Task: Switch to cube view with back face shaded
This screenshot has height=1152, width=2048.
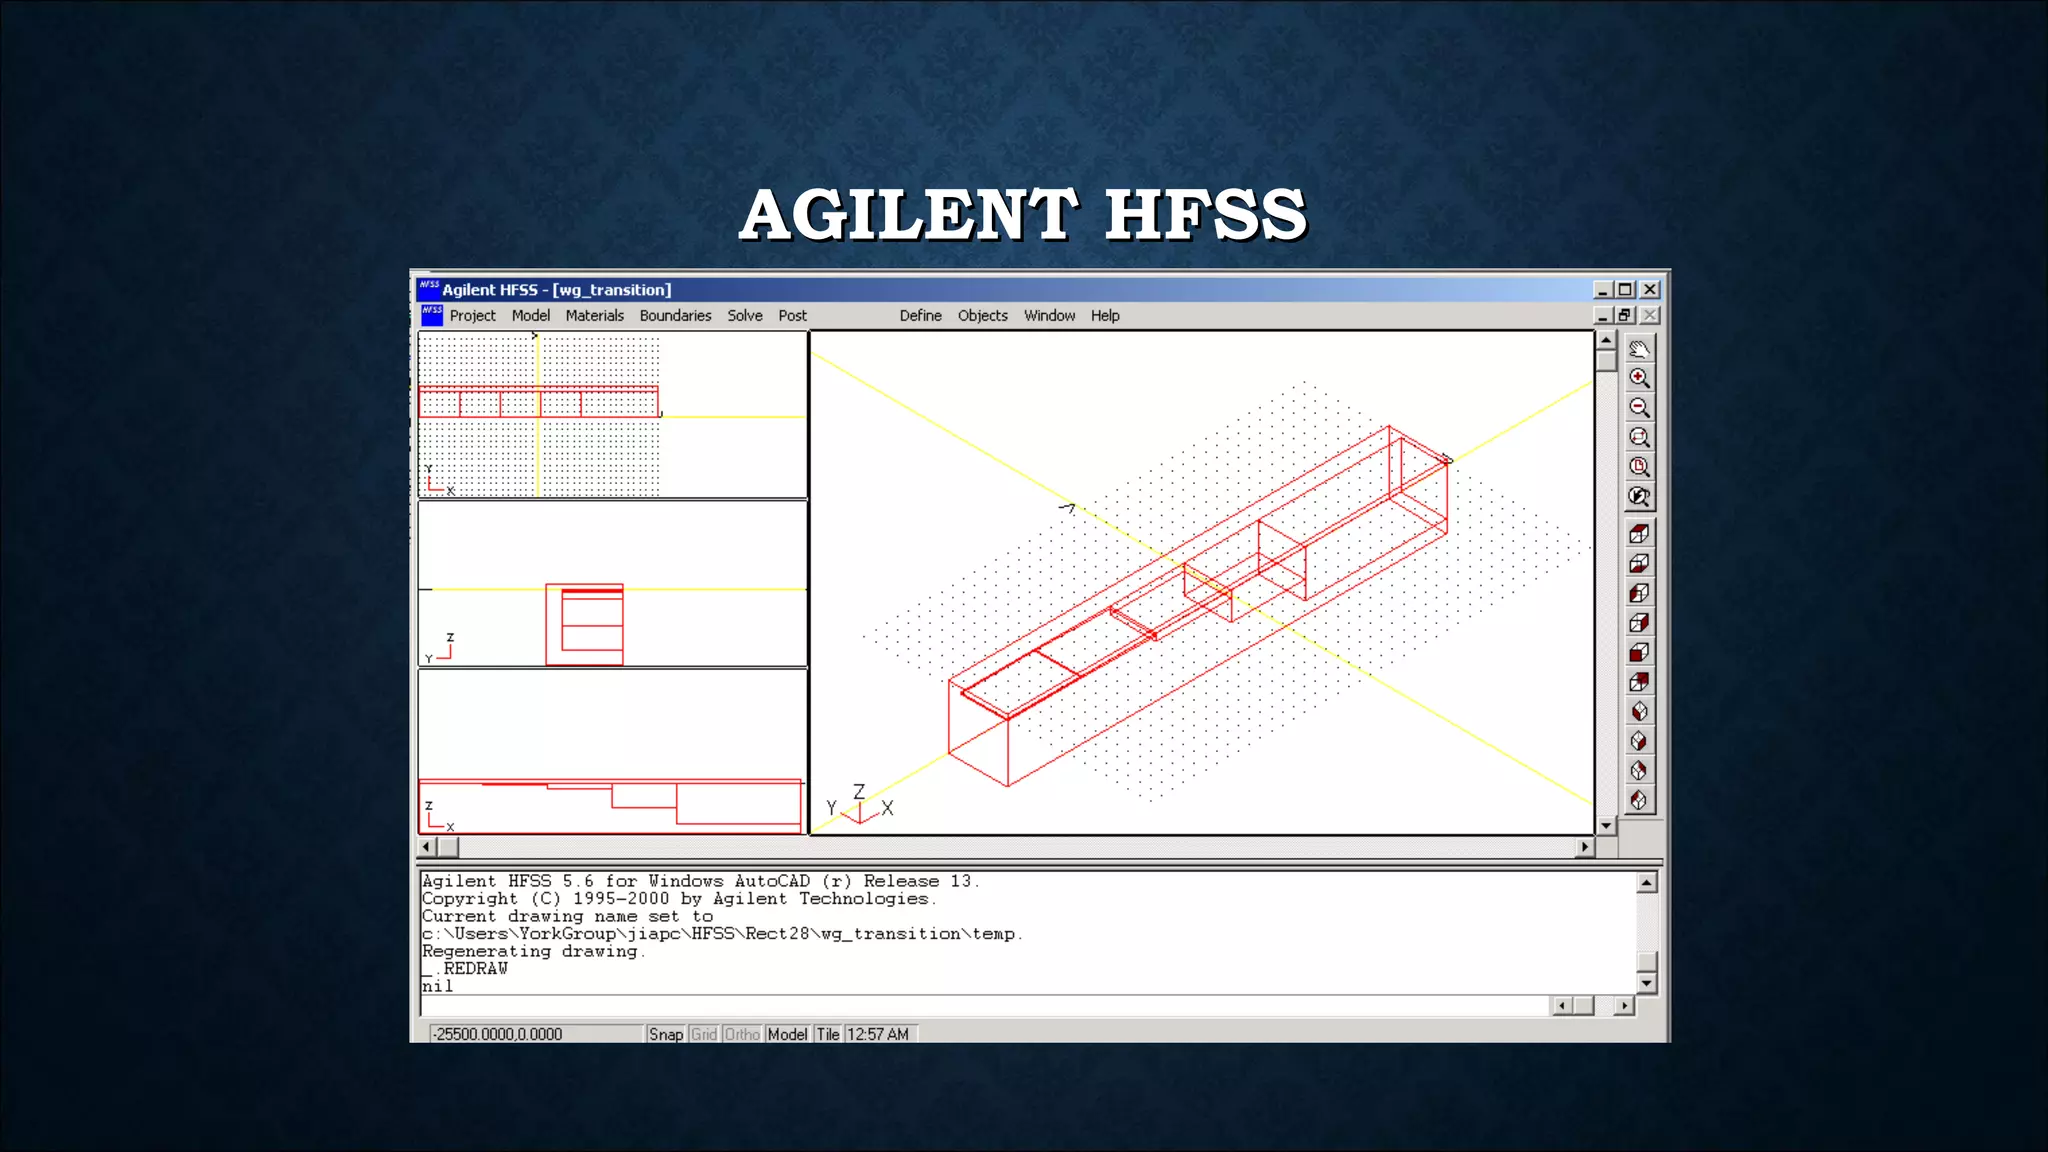Action: click(x=1639, y=682)
